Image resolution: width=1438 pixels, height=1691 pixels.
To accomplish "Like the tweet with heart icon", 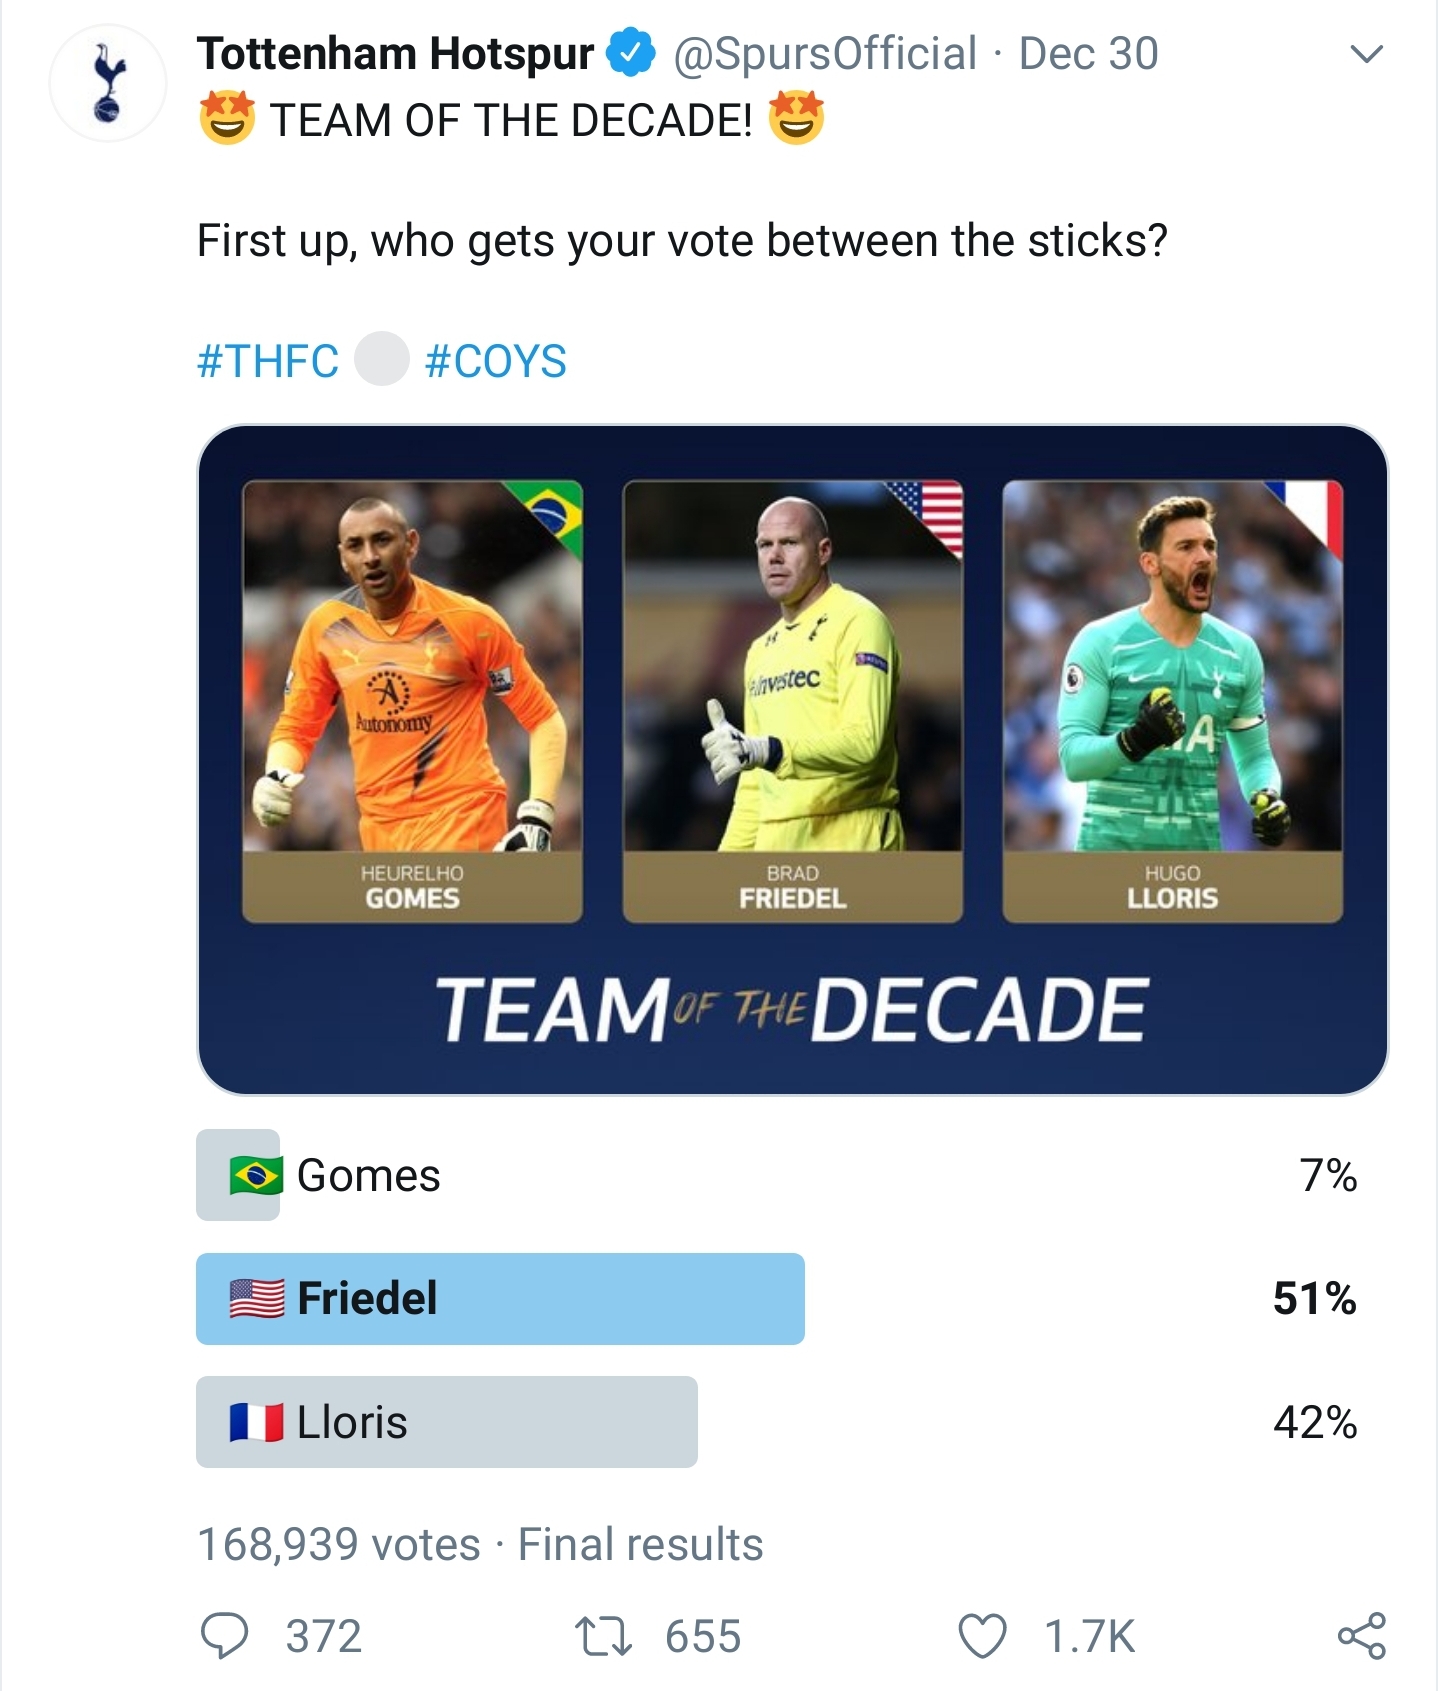I will (982, 1637).
